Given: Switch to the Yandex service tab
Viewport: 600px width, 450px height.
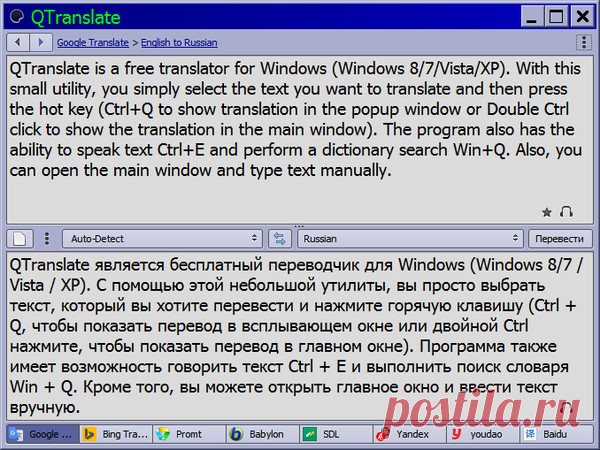Looking at the screenshot, I should pos(410,434).
